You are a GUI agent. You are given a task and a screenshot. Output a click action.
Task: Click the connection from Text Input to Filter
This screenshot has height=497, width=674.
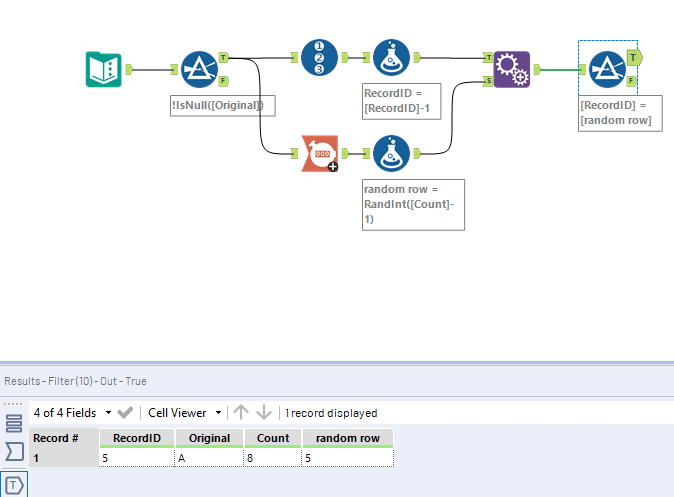click(x=152, y=70)
